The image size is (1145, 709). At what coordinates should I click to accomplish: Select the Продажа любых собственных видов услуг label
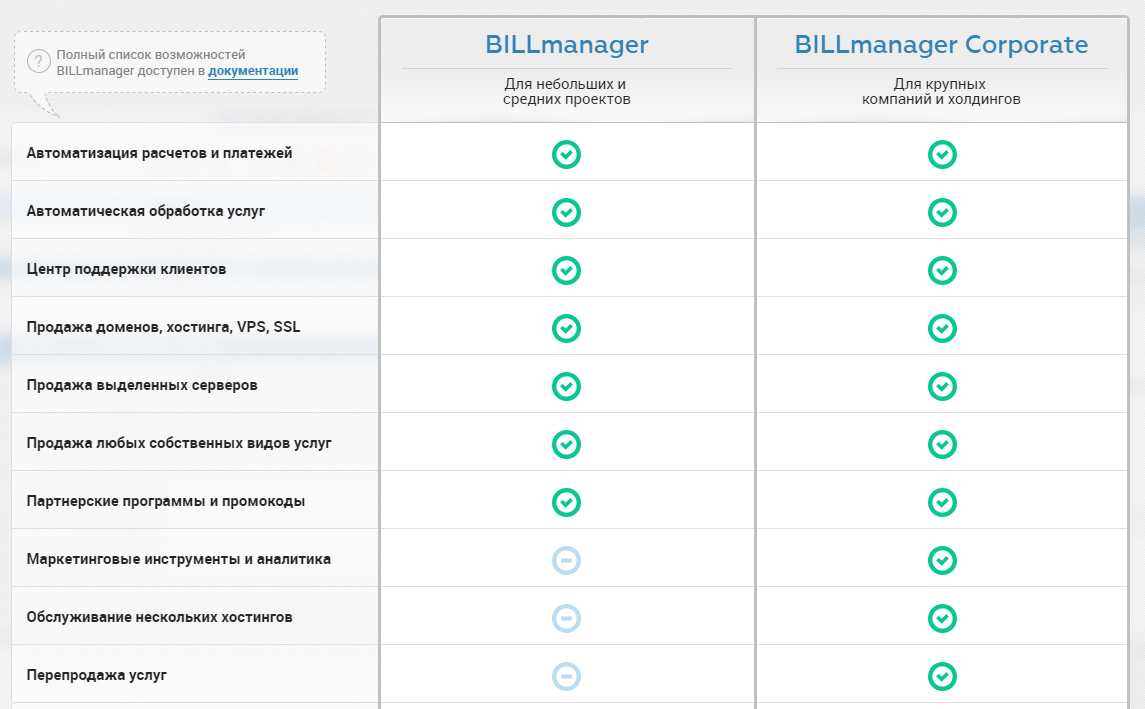(179, 443)
